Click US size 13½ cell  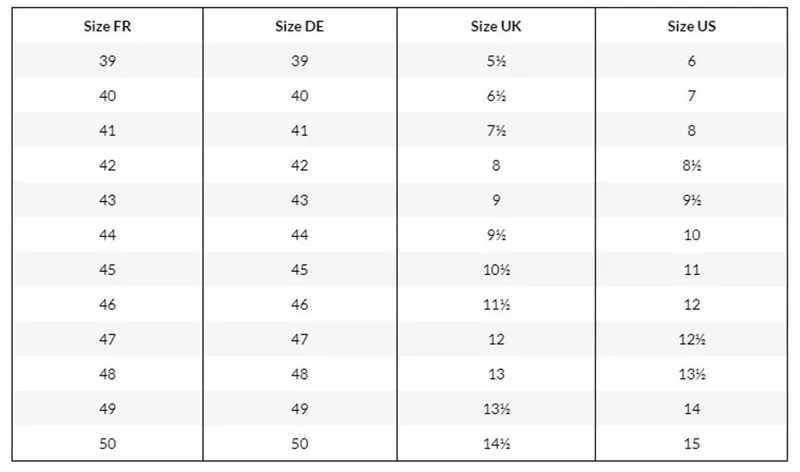pos(691,374)
